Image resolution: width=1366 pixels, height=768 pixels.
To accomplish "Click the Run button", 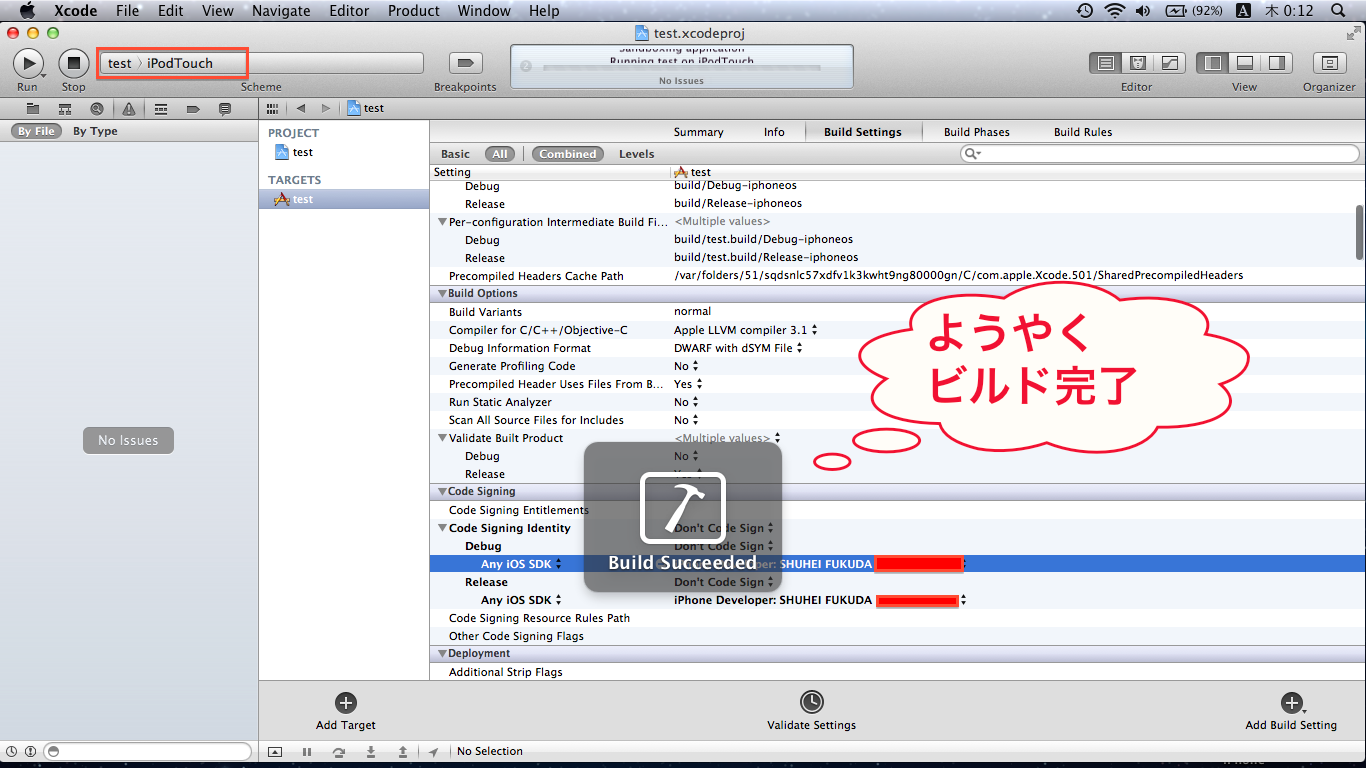I will coord(28,63).
